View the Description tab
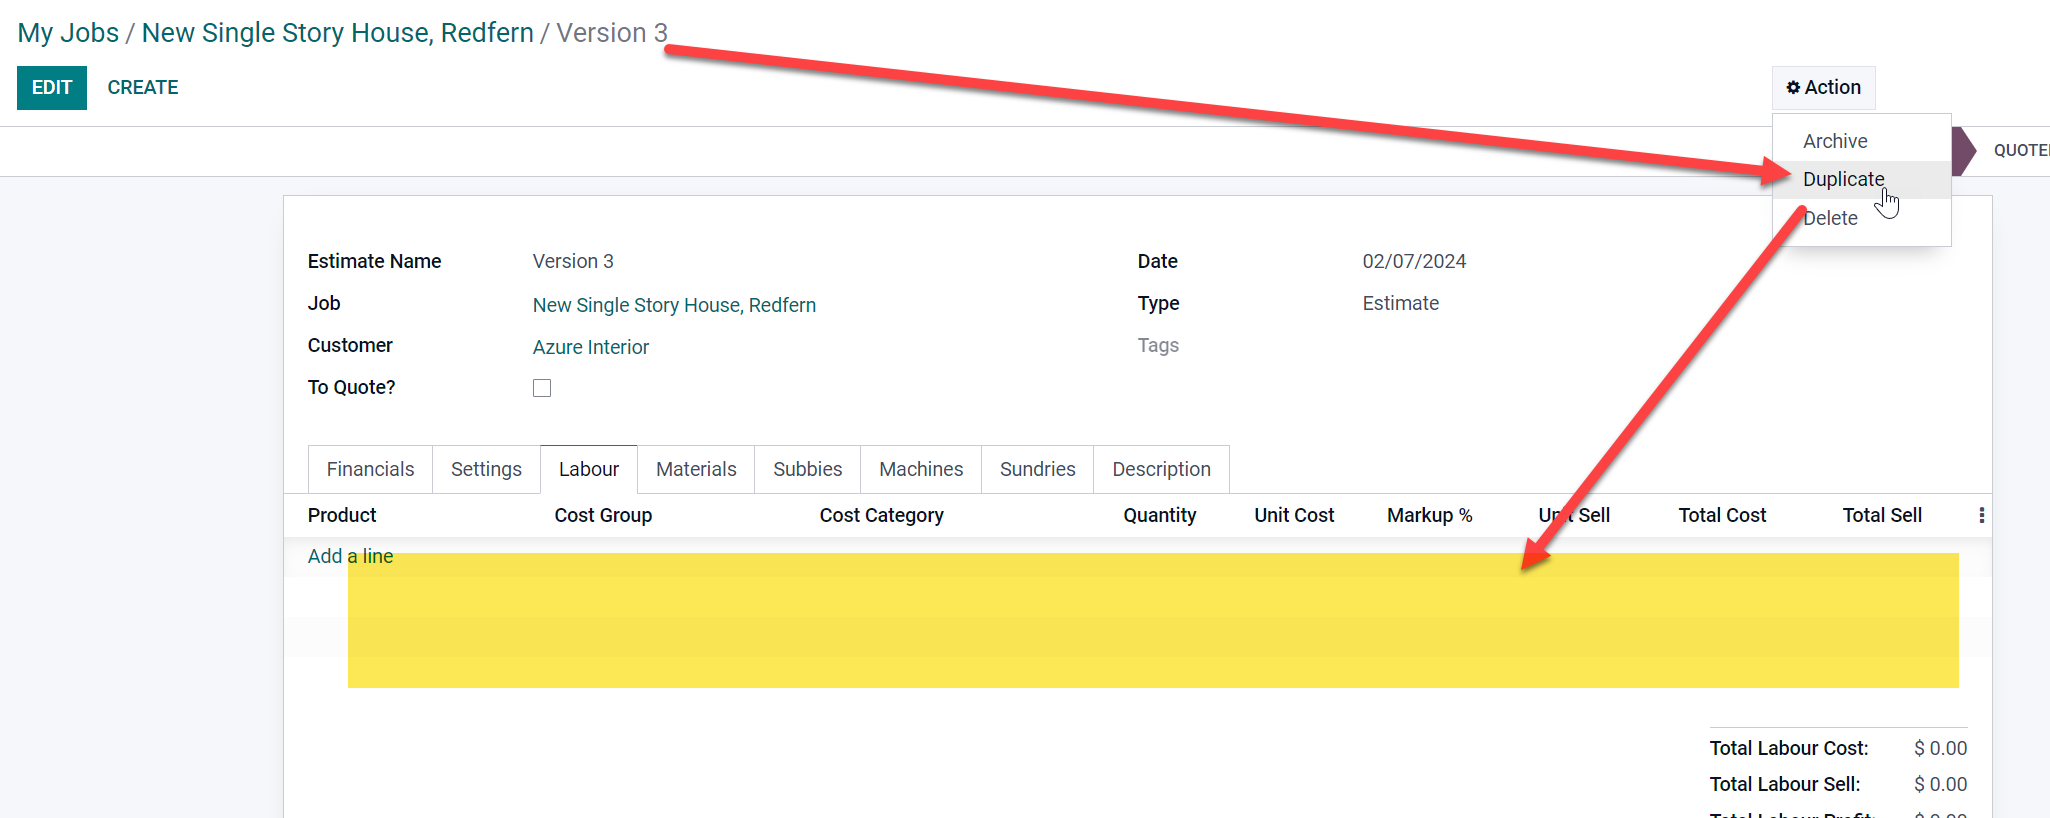This screenshot has height=818, width=2050. (1161, 469)
